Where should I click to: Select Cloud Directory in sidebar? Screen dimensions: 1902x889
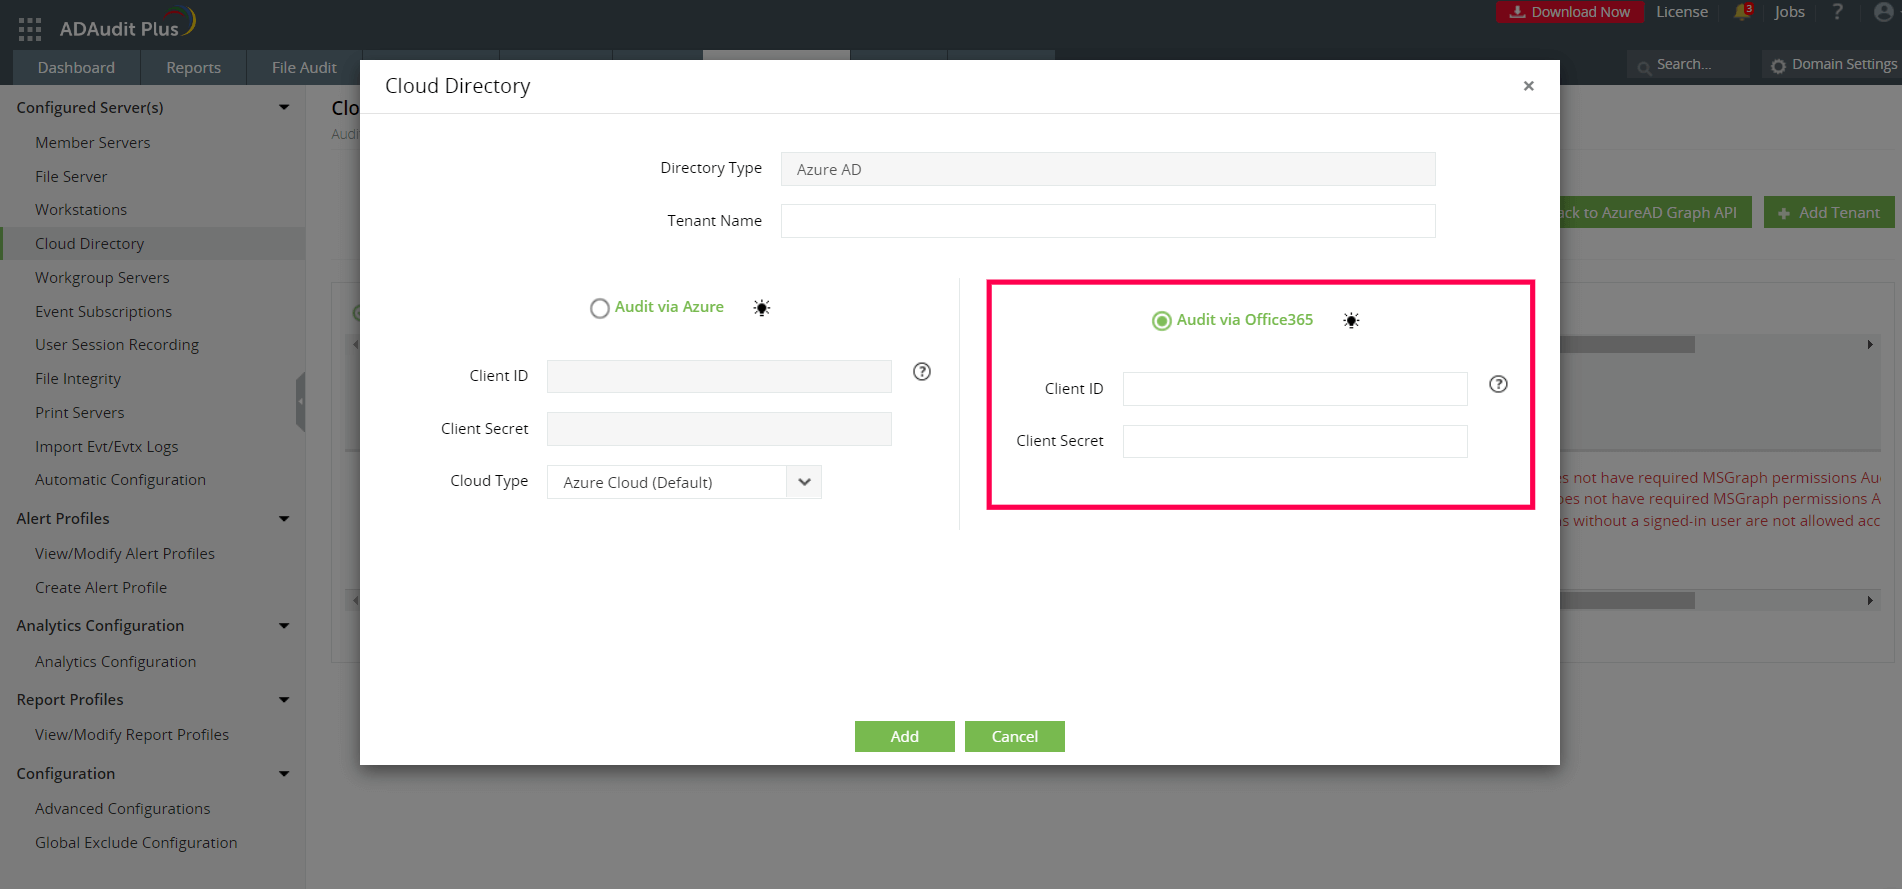89,244
